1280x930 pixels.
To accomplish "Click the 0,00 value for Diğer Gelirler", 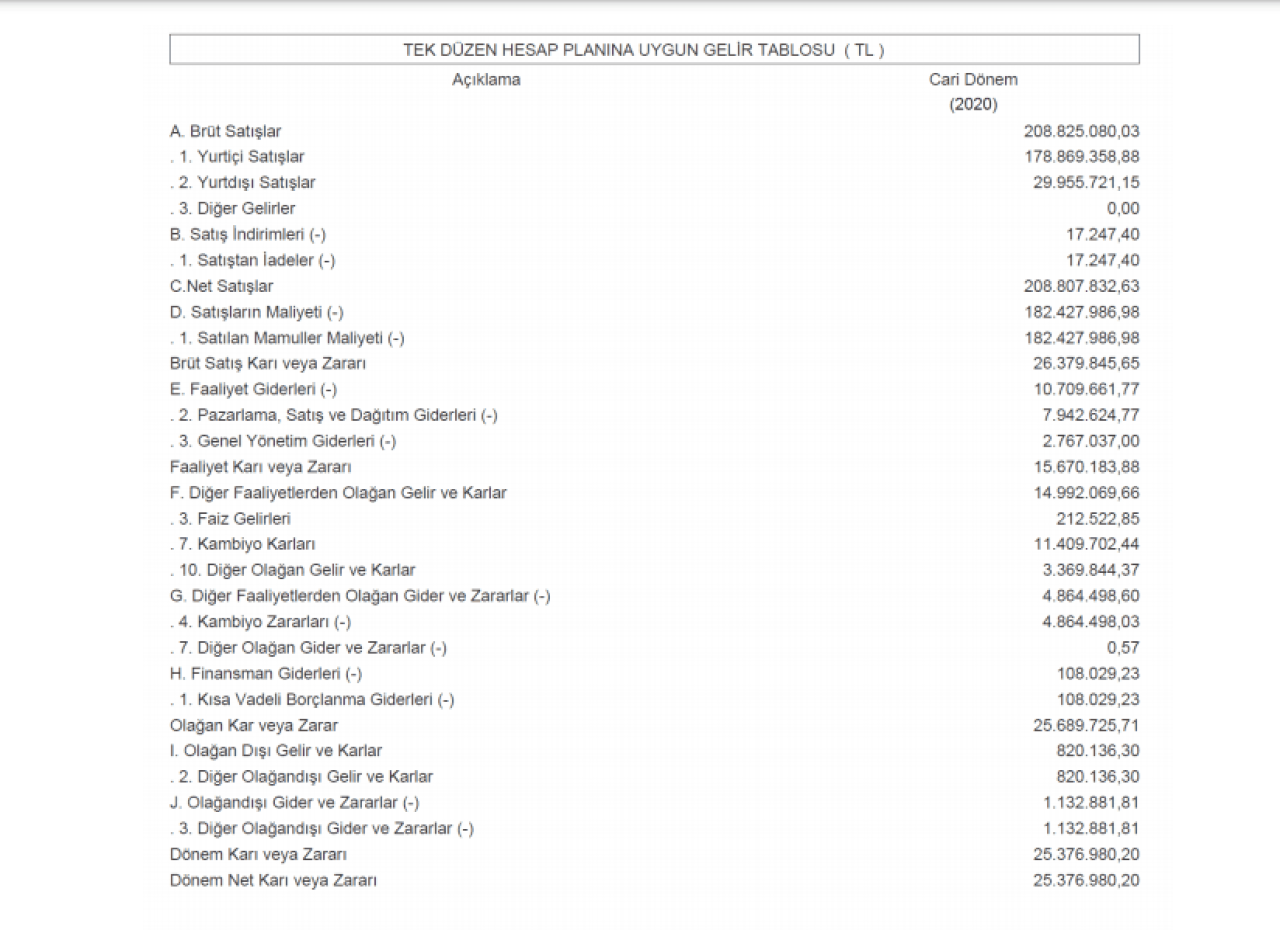I will (1124, 209).
